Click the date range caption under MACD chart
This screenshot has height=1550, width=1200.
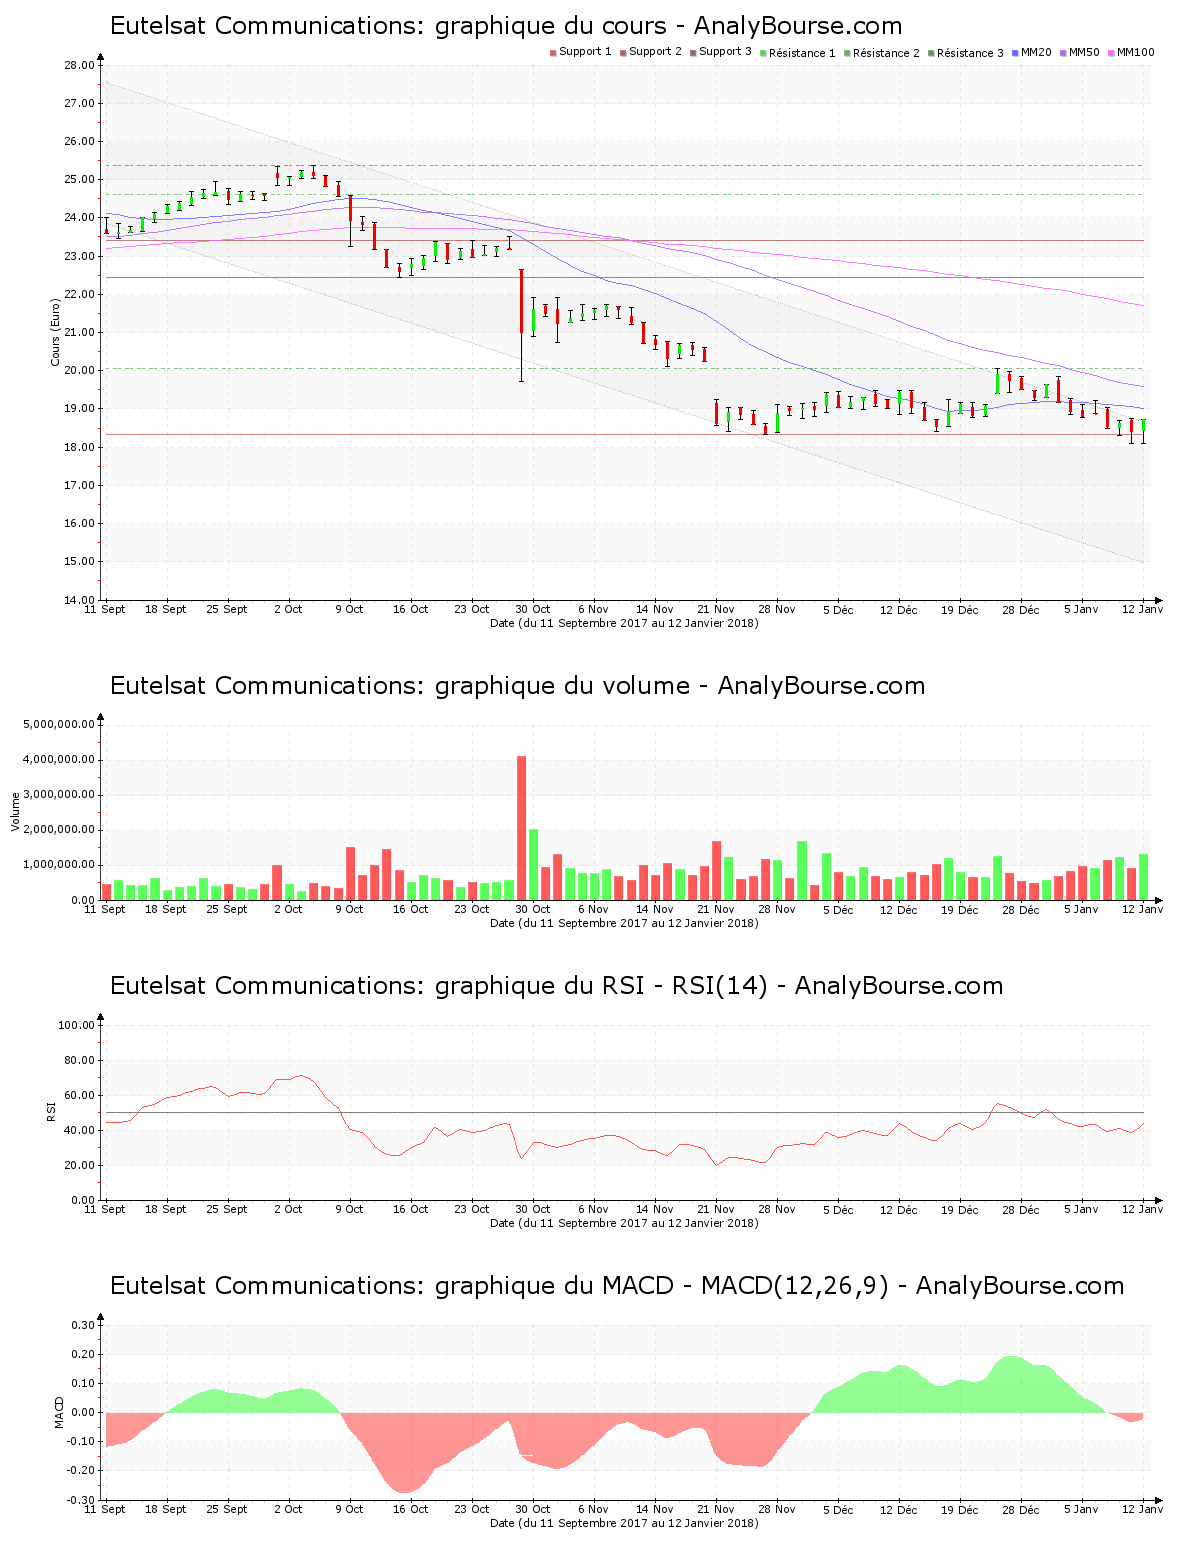coord(624,1523)
